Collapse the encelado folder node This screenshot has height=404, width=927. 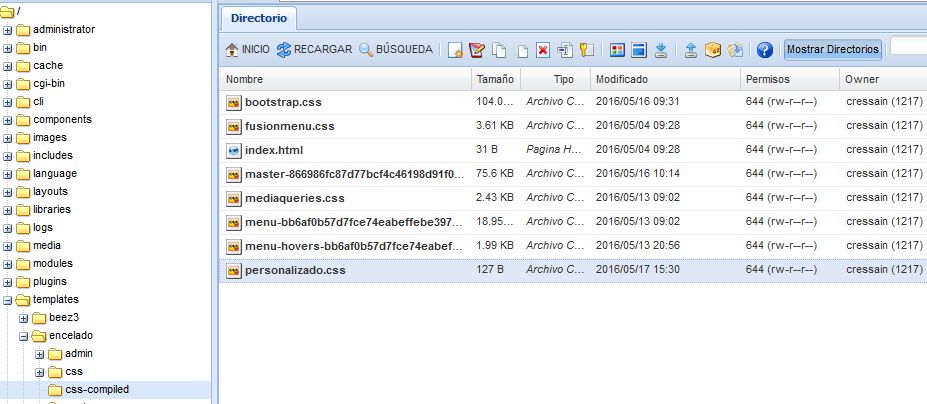(24, 337)
